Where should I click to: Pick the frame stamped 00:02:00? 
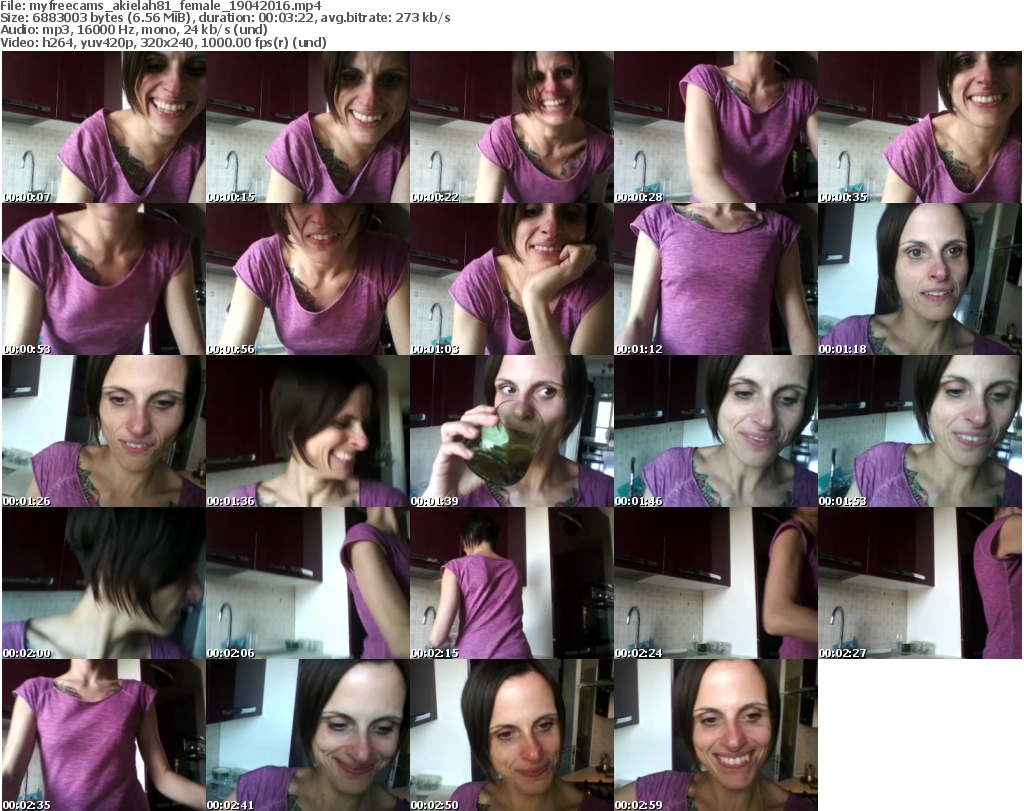click(104, 583)
